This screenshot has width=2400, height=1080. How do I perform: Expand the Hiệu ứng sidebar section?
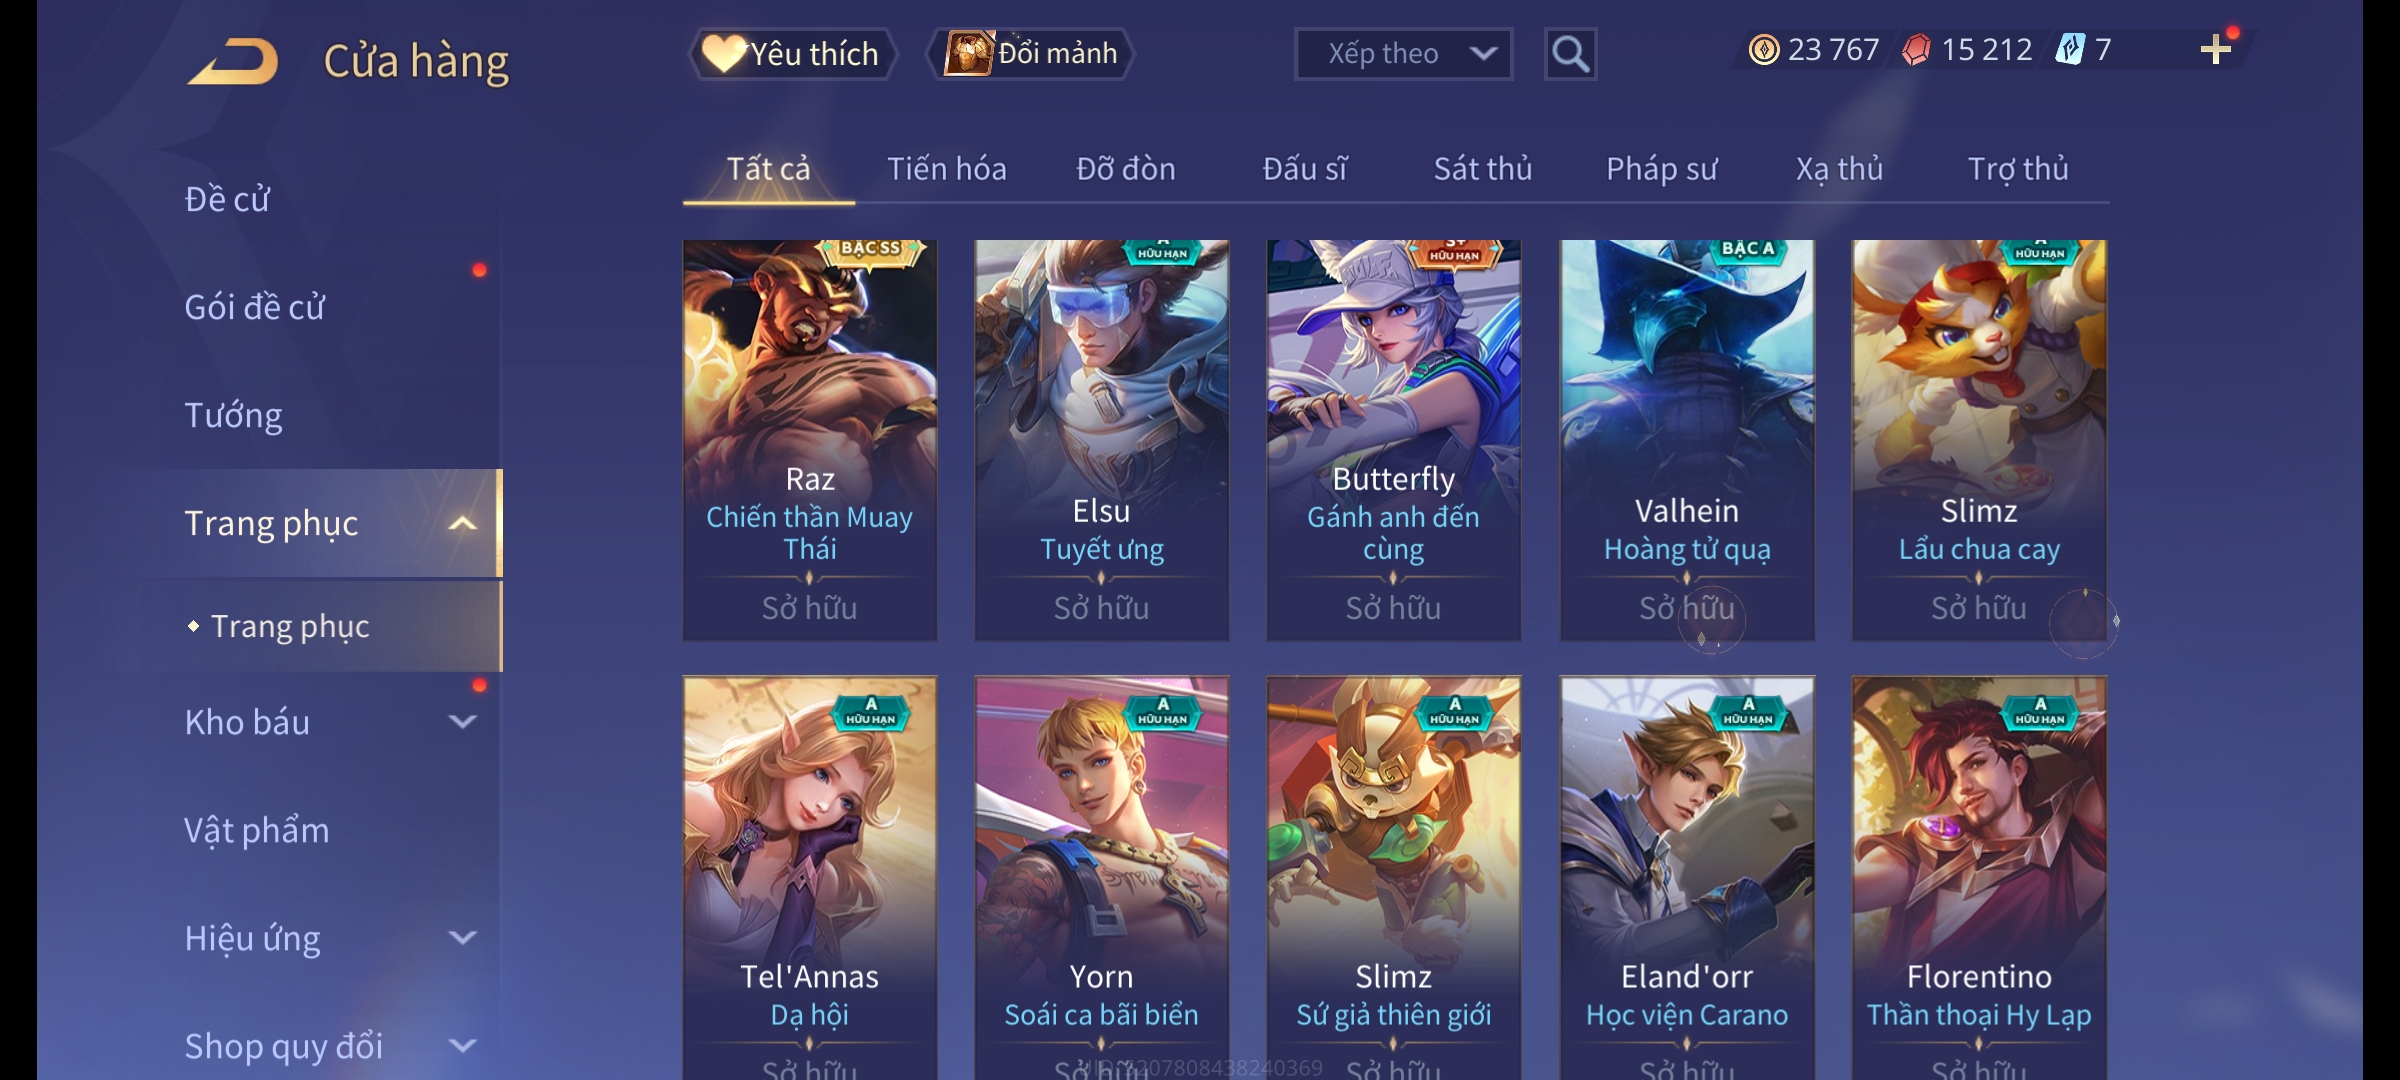point(462,937)
